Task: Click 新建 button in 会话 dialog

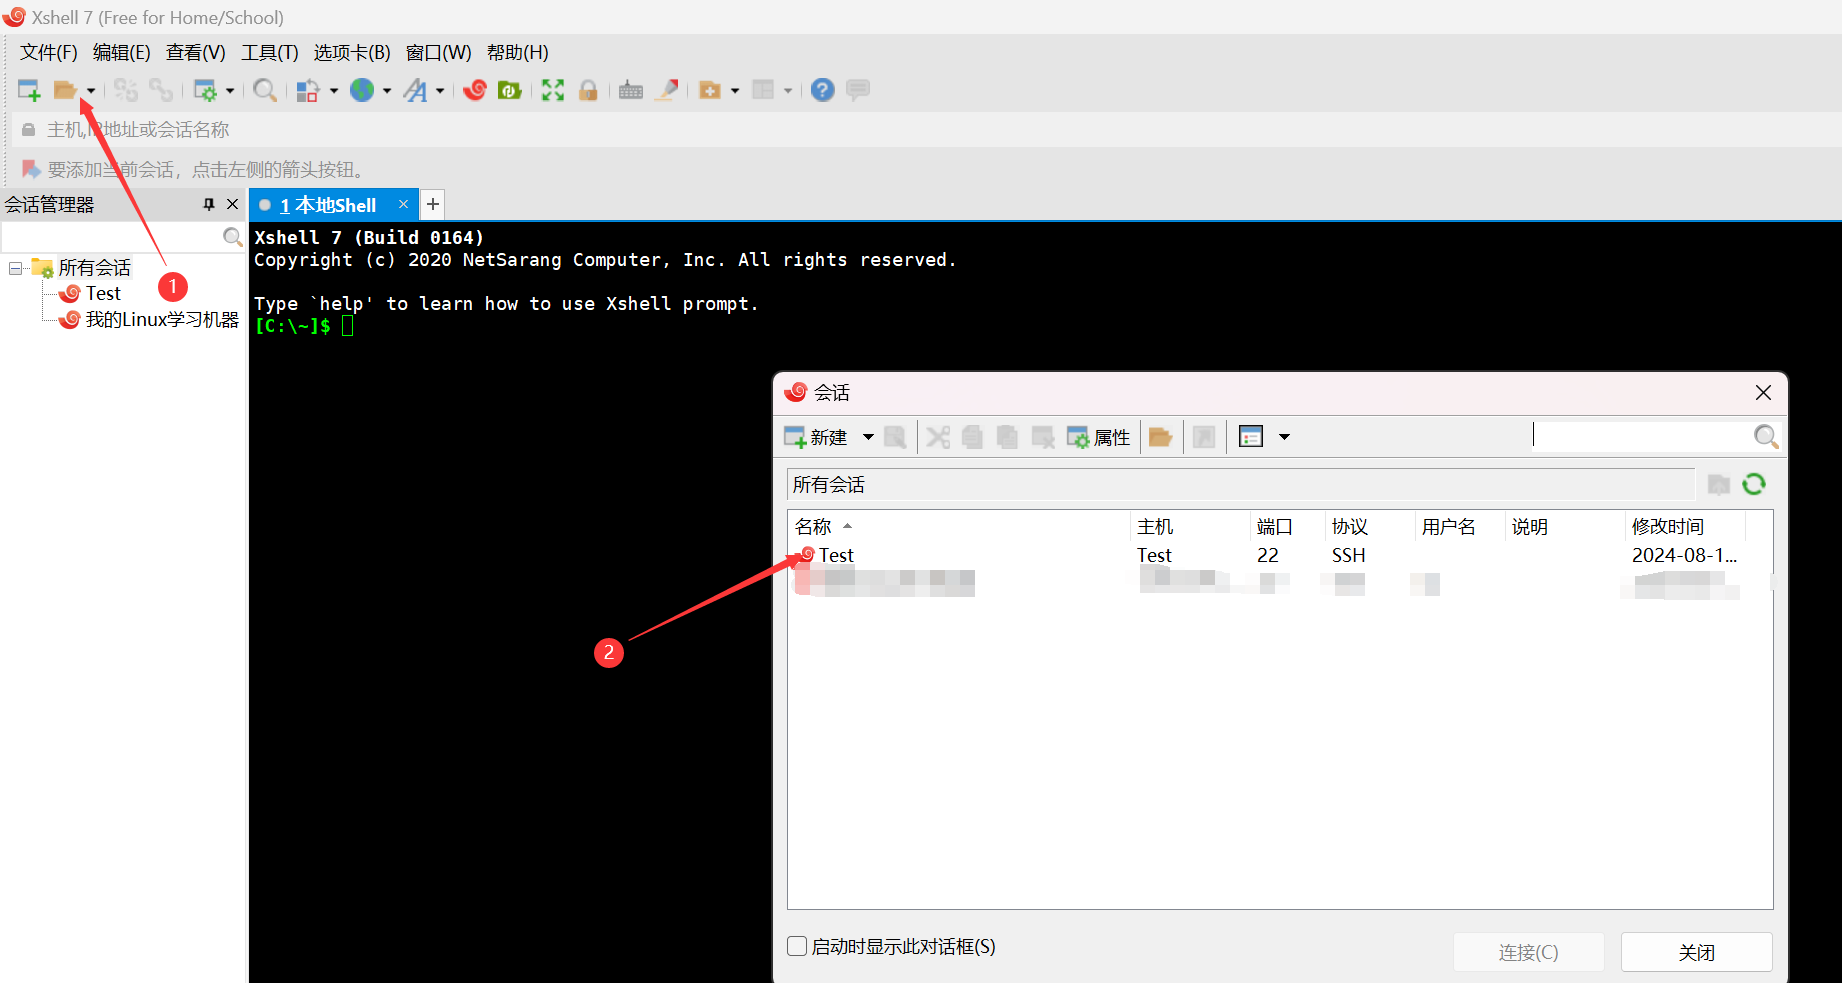Action: [x=816, y=437]
